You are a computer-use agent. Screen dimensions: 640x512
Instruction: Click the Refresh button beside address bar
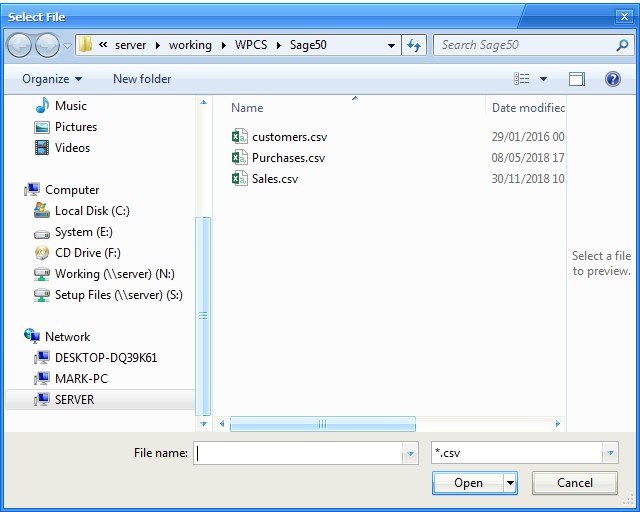[415, 45]
